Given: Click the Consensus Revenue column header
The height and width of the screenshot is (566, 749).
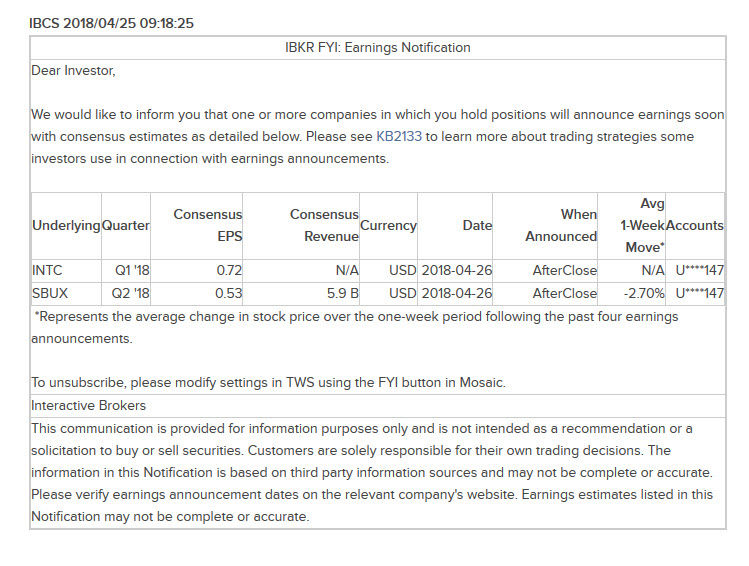Looking at the screenshot, I should [x=324, y=226].
